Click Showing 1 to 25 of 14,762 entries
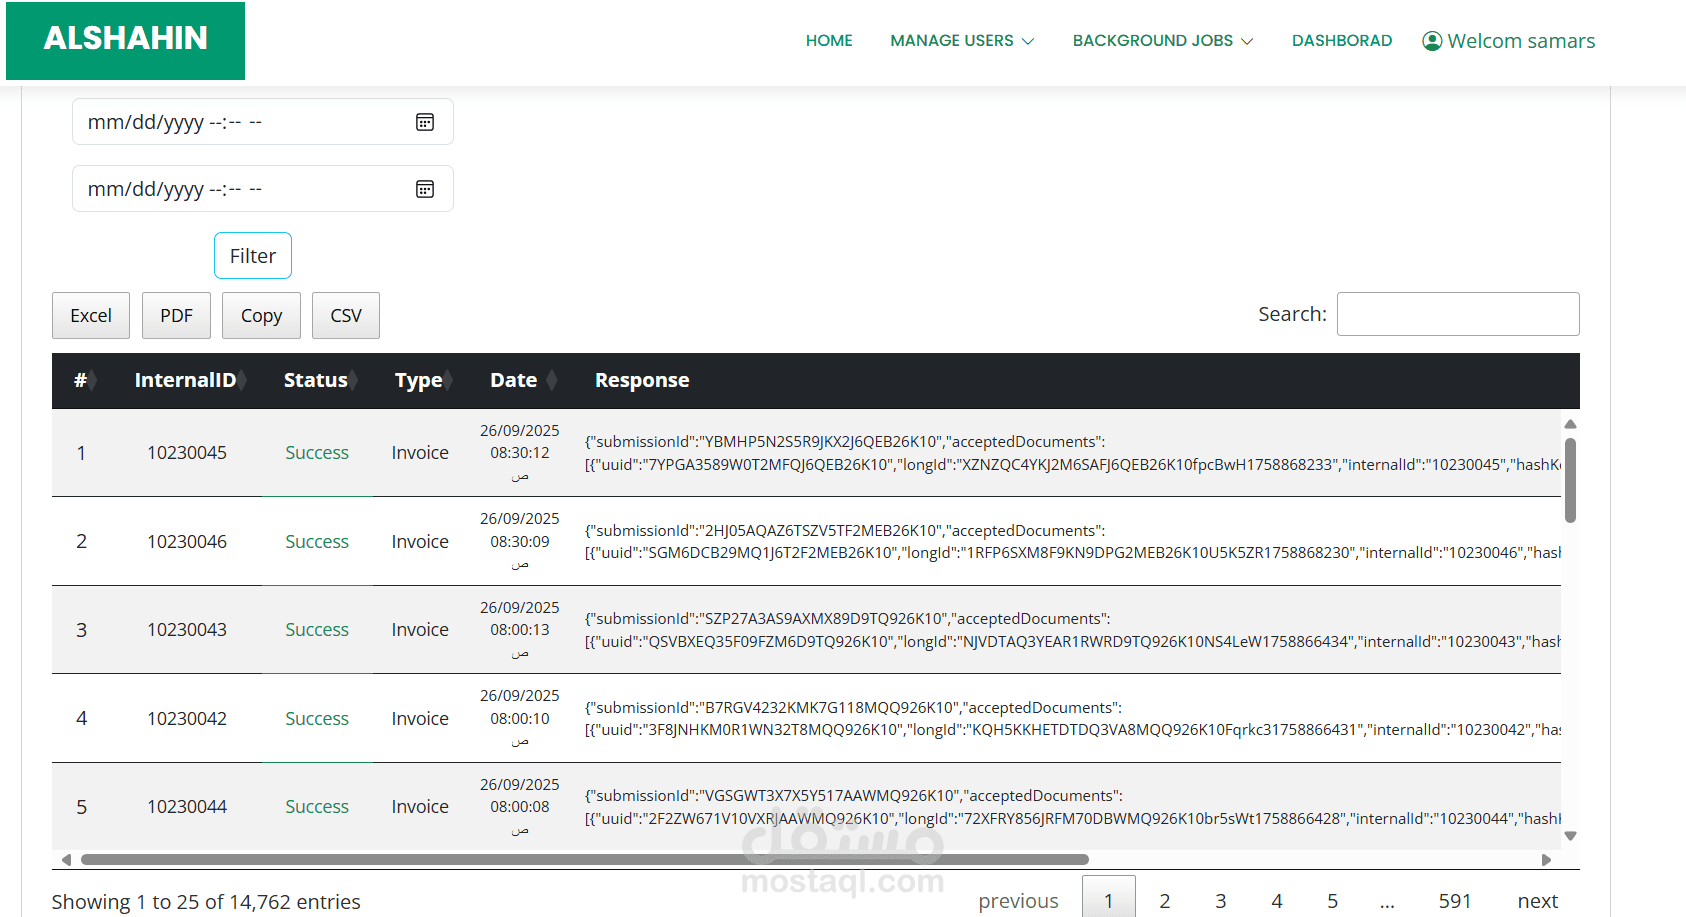Screen dimensions: 1686x917 click(206, 902)
